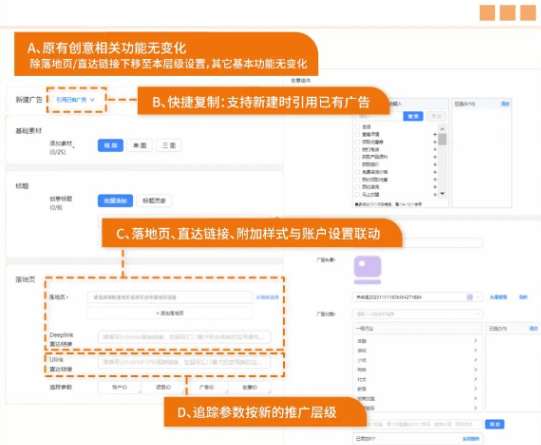This screenshot has height=445, width=541.
Task: Click the 落地页 URL input field
Action: tap(170, 297)
